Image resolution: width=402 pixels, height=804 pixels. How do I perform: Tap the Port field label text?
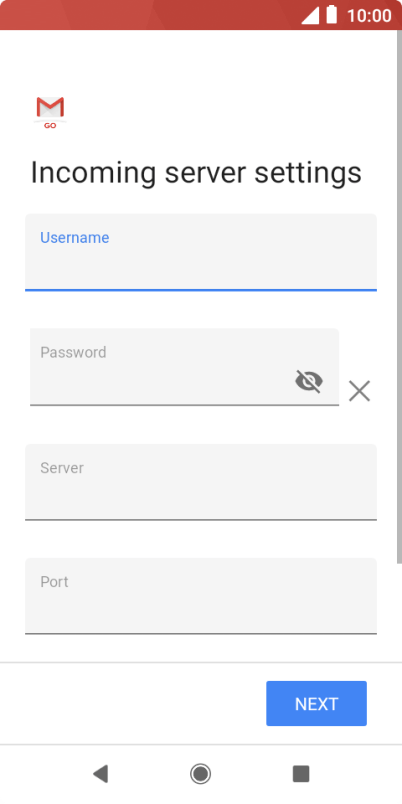click(x=54, y=582)
